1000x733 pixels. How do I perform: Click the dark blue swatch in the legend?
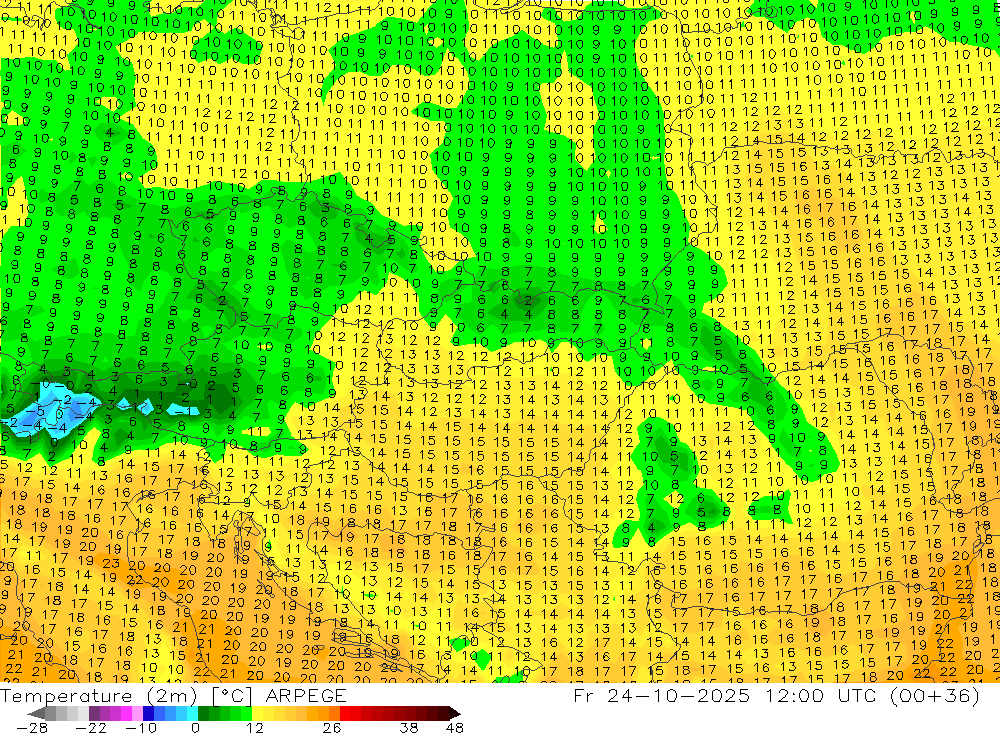pyautogui.click(x=148, y=714)
